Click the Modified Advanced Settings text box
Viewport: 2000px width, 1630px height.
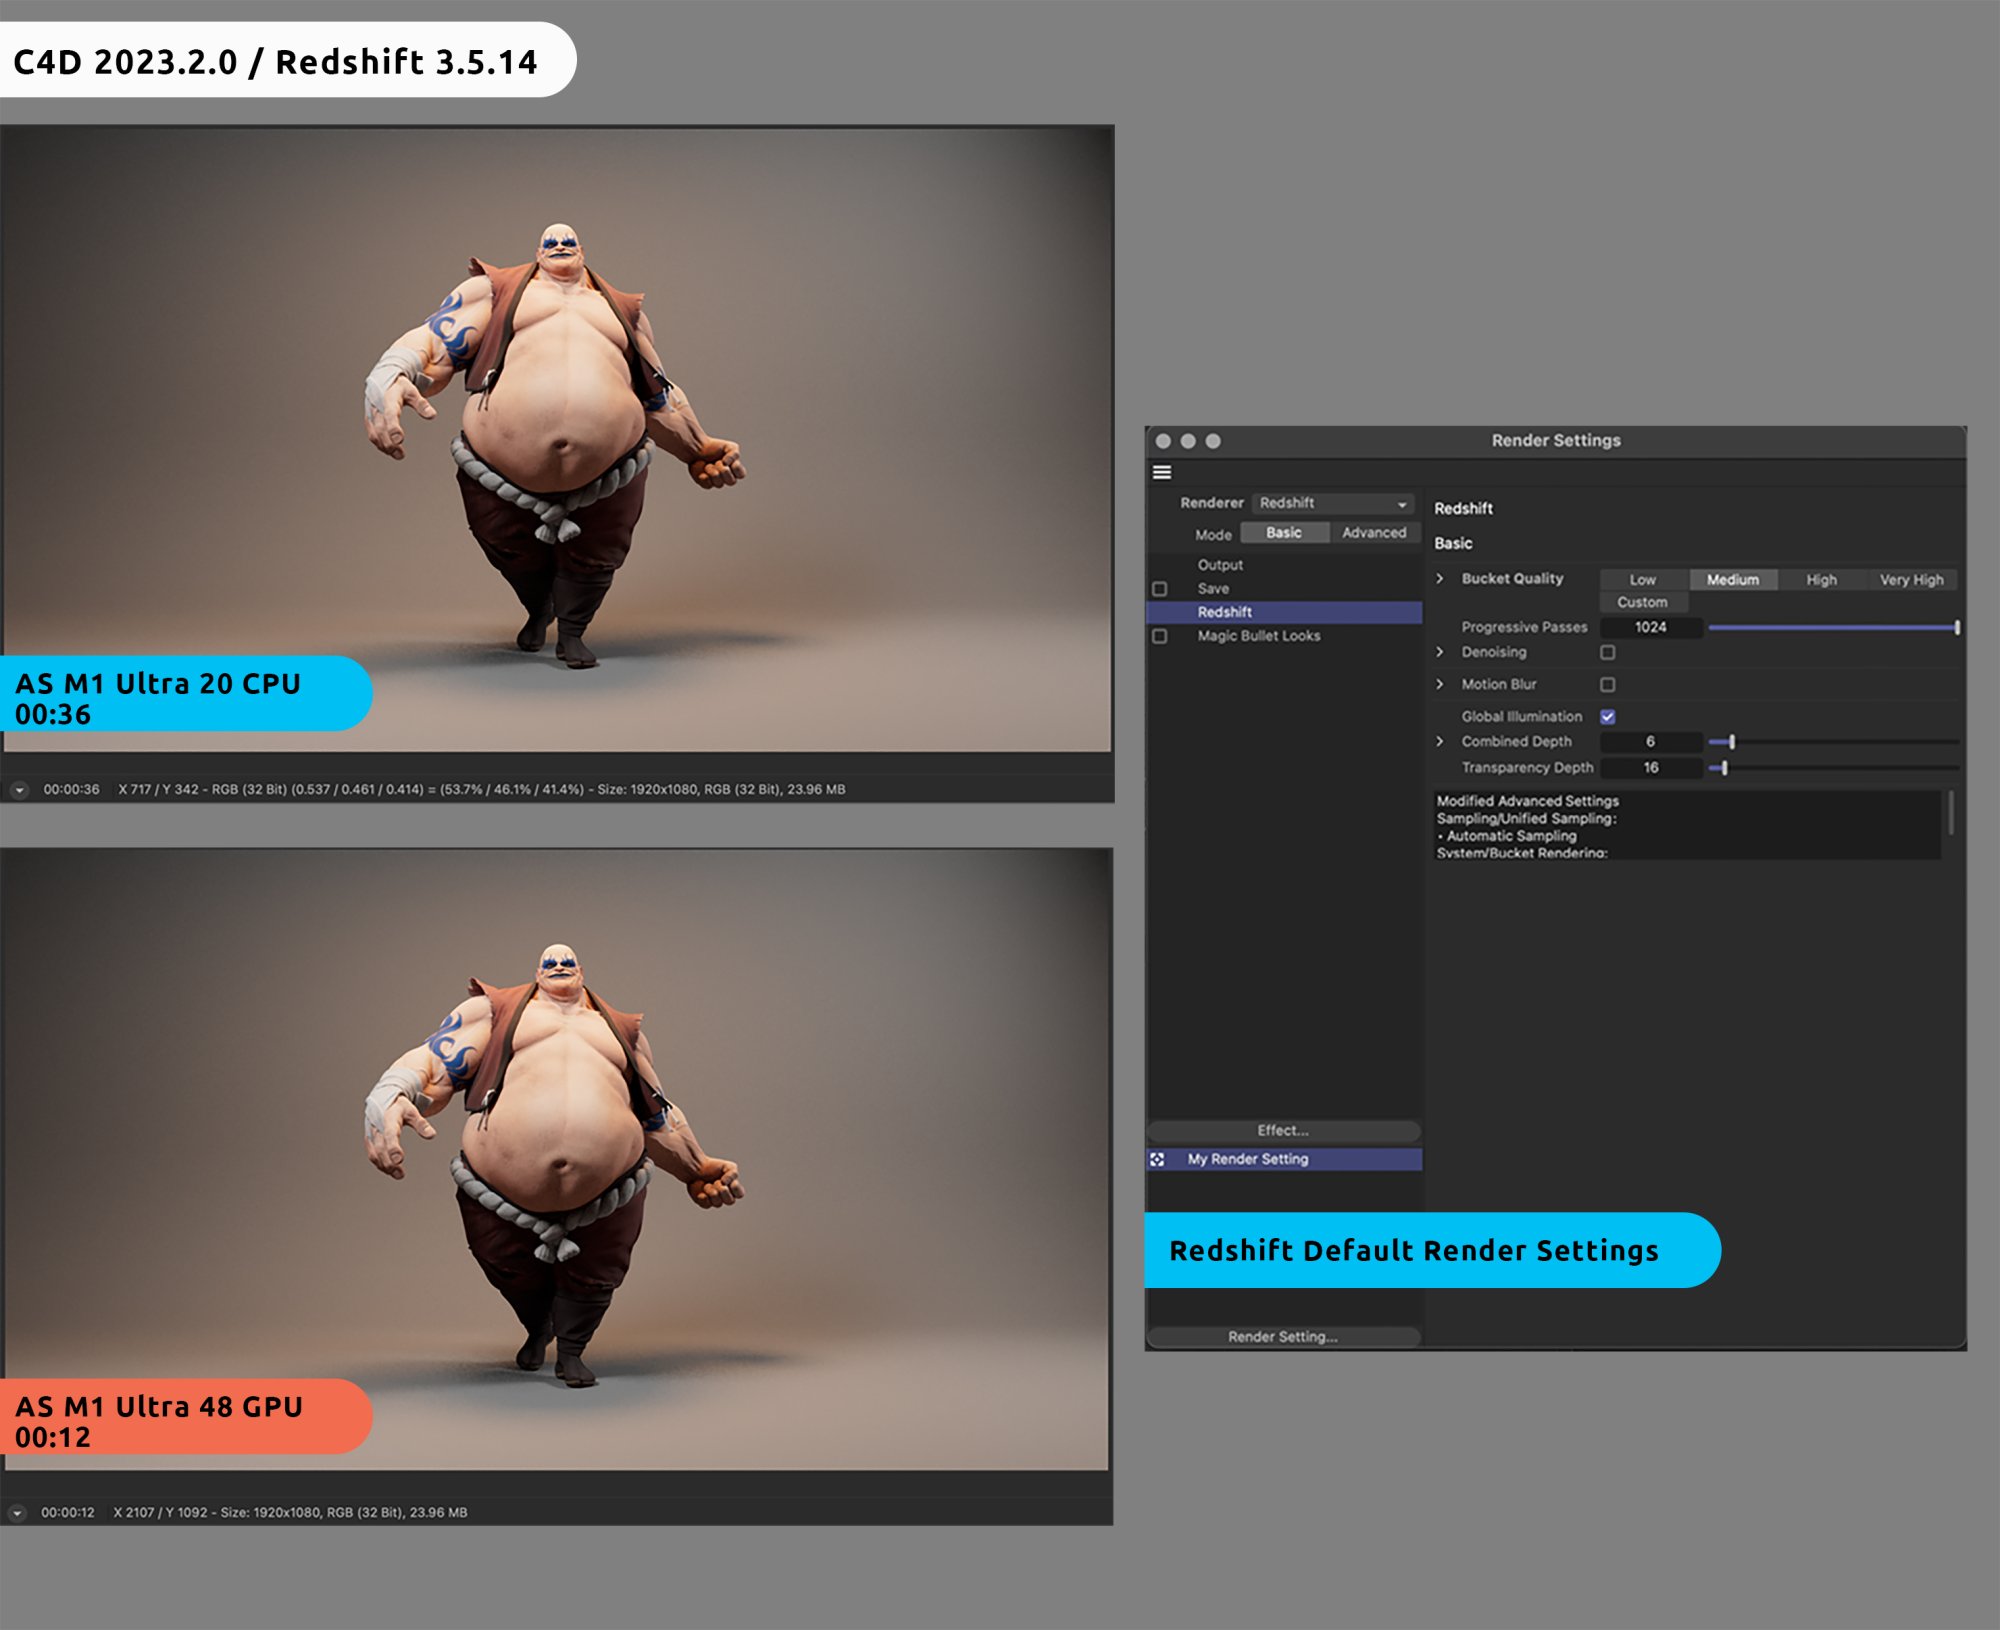(1687, 825)
